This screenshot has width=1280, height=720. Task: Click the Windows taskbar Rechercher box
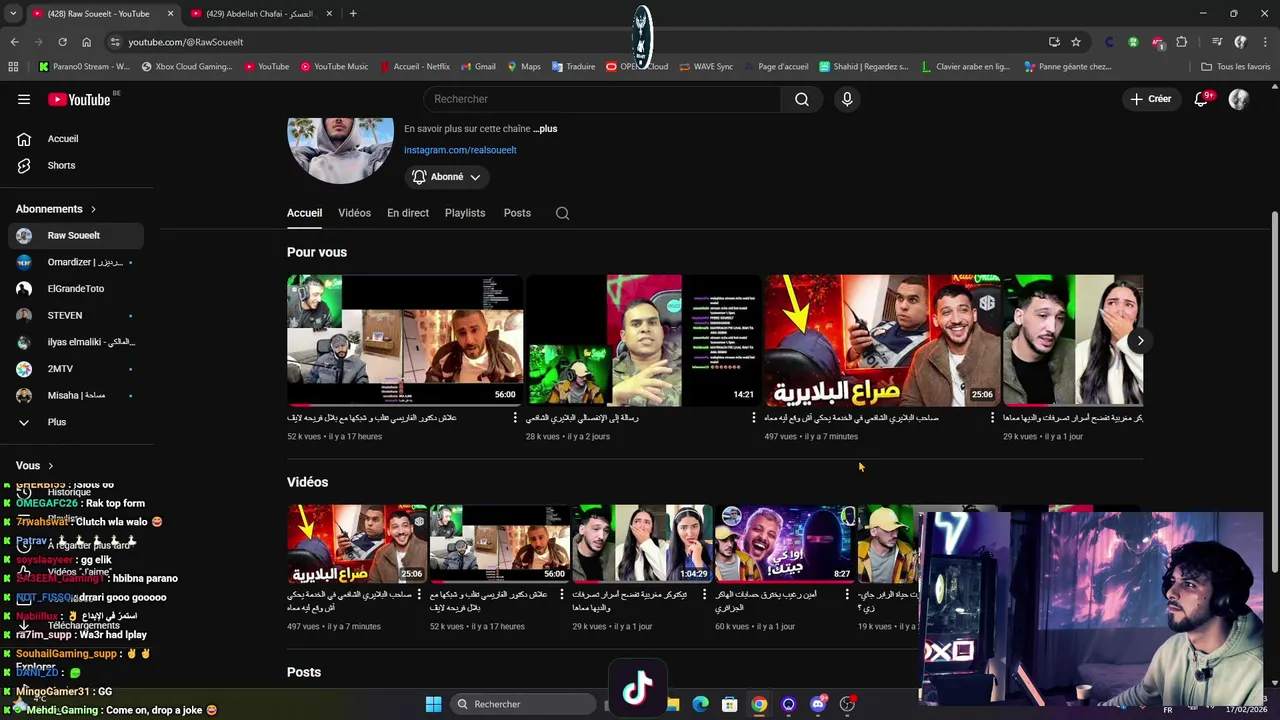click(x=525, y=704)
